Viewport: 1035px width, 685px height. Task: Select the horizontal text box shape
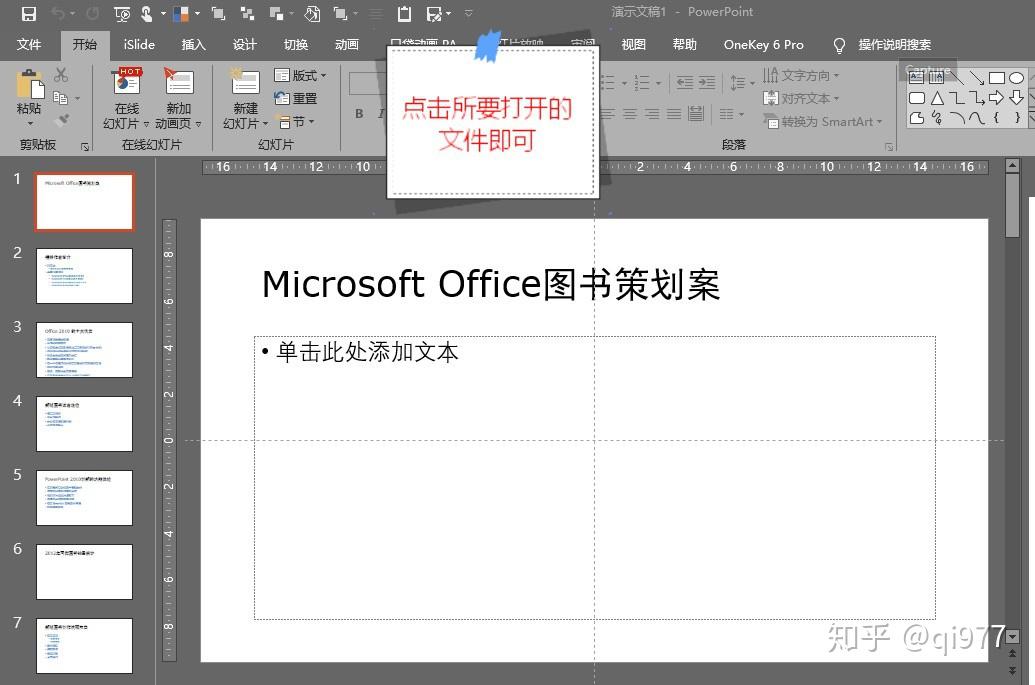tap(916, 78)
